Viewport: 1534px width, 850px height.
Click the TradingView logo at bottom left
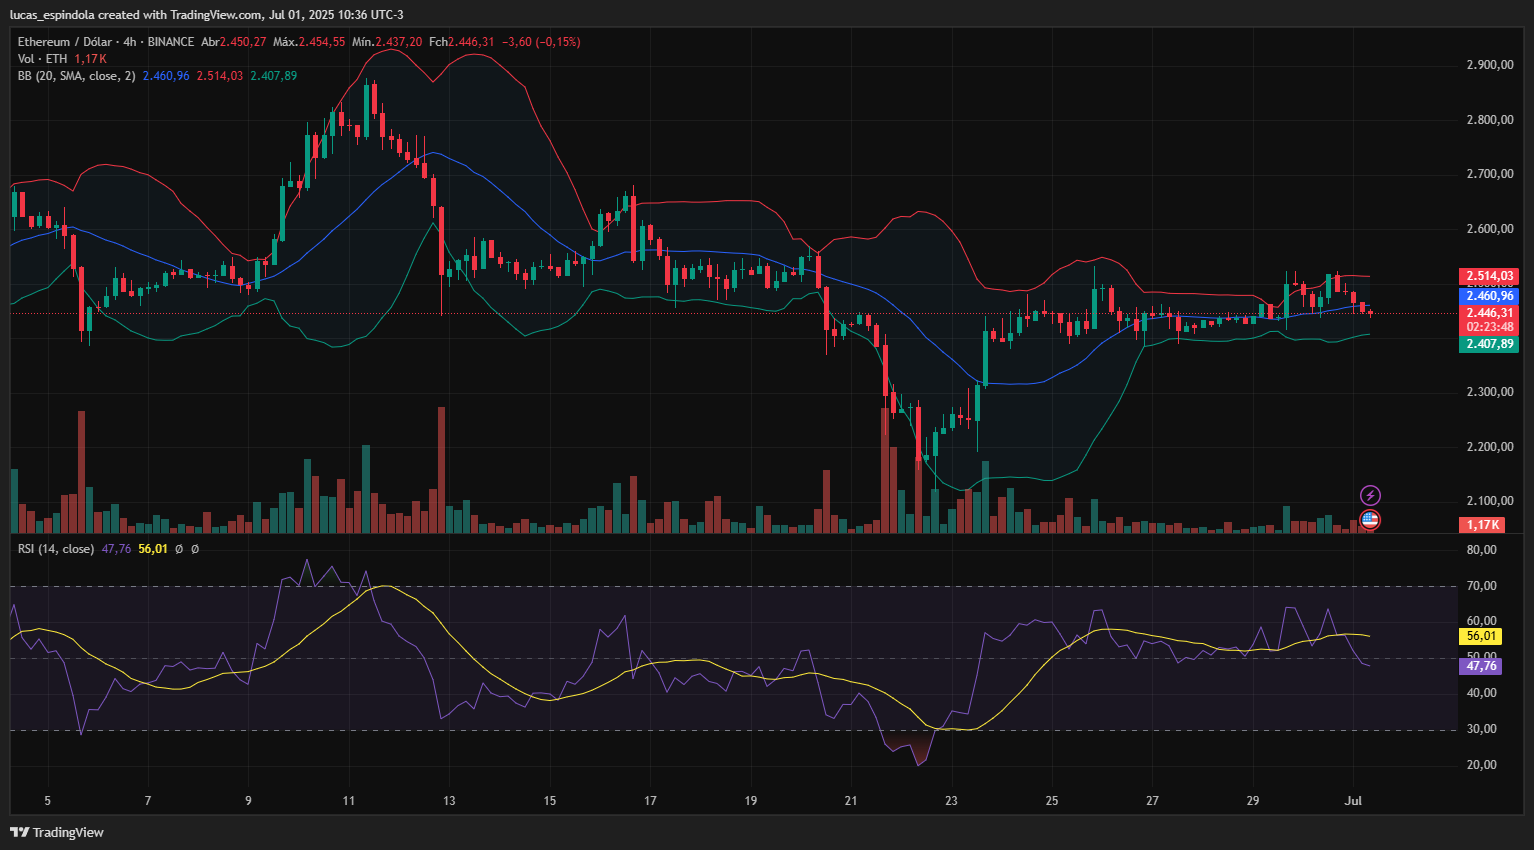coord(57,832)
